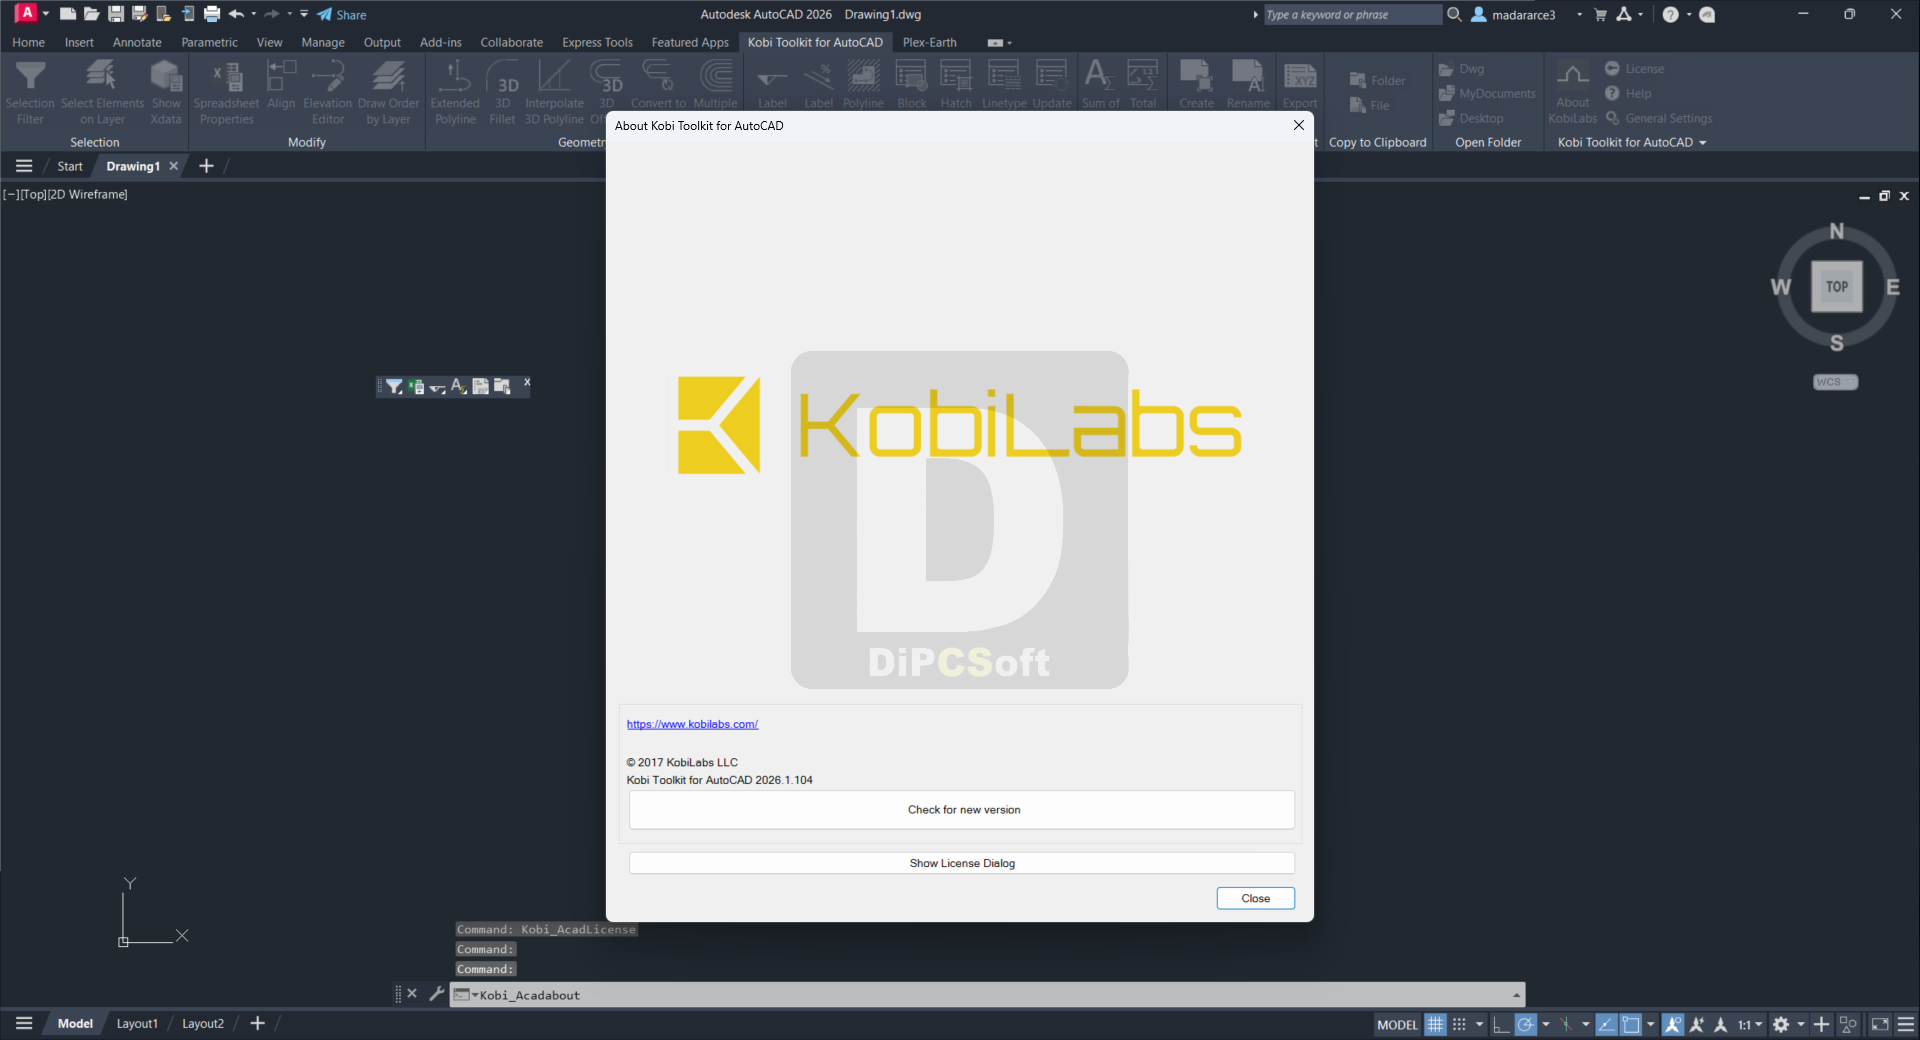This screenshot has height=1040, width=1920.
Task: Toggle object snap tracking in status bar
Action: [x=1606, y=1024]
